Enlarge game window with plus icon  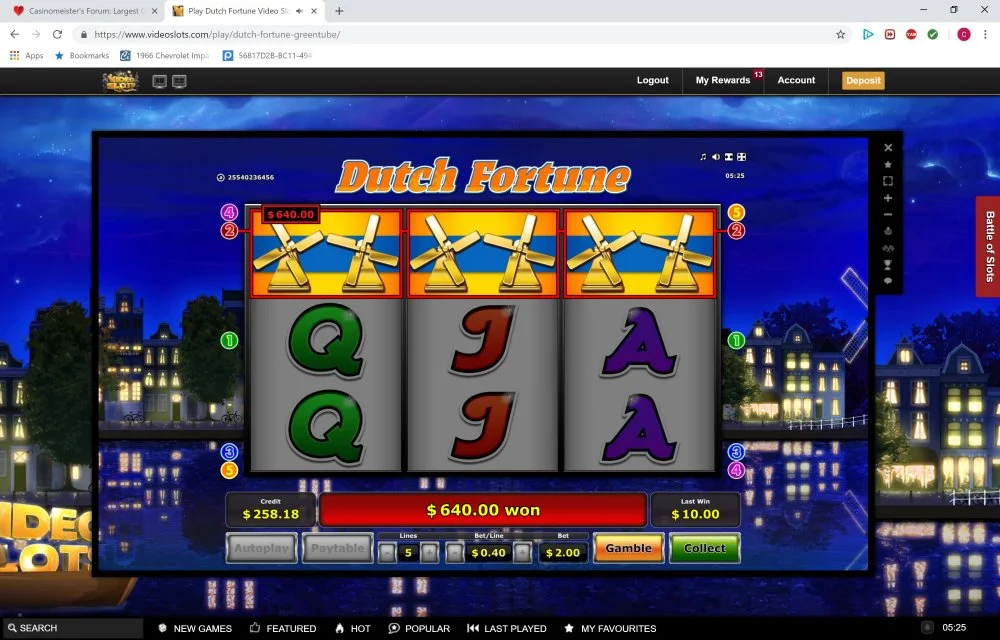coord(888,198)
